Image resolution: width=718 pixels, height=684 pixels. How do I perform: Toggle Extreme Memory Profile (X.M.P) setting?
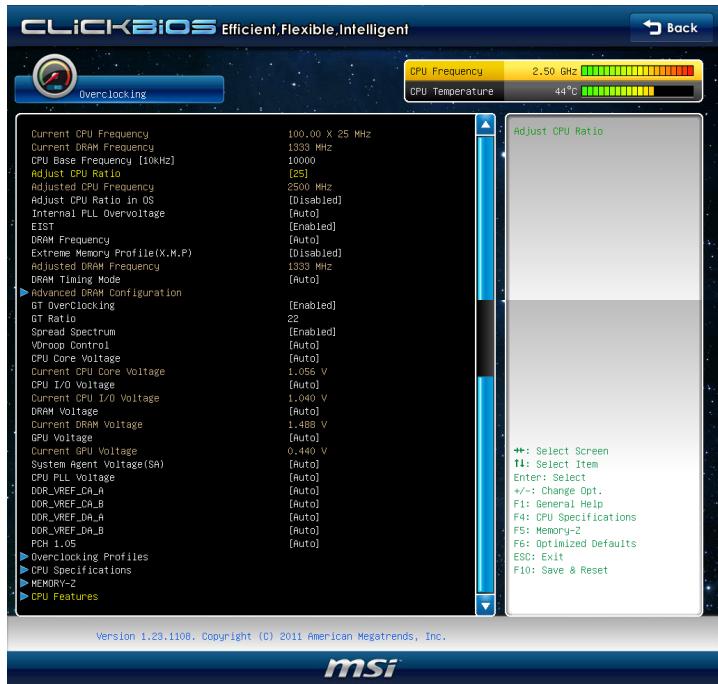(315, 253)
